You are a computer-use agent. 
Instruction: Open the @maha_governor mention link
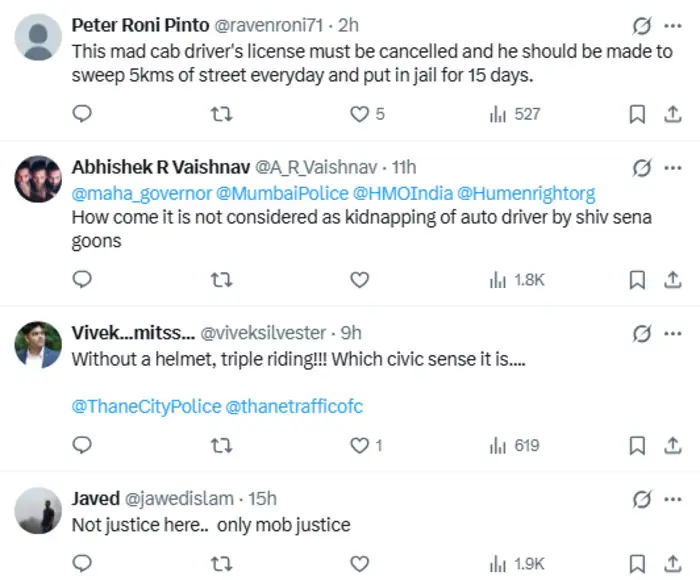coord(142,194)
